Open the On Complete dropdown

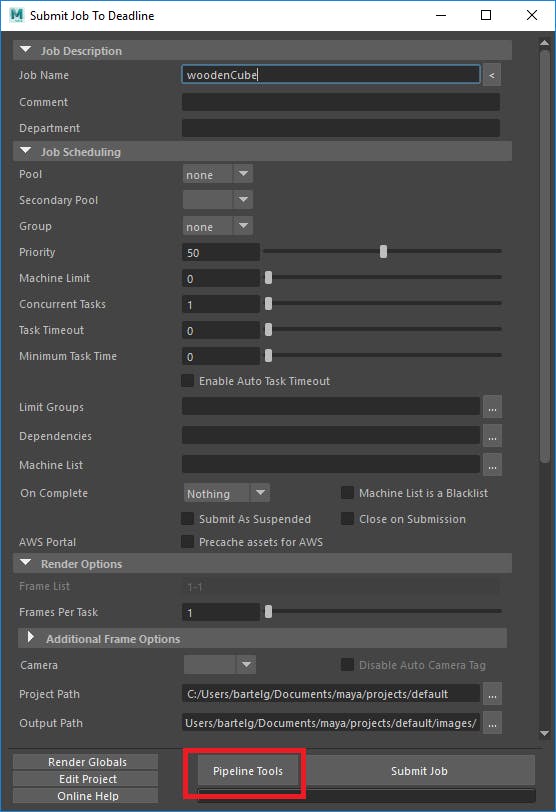point(227,493)
